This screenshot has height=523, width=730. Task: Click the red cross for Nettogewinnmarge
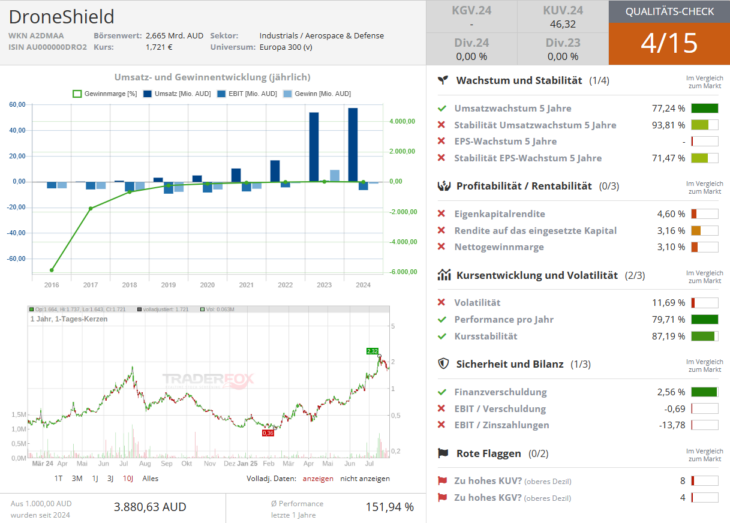[441, 246]
